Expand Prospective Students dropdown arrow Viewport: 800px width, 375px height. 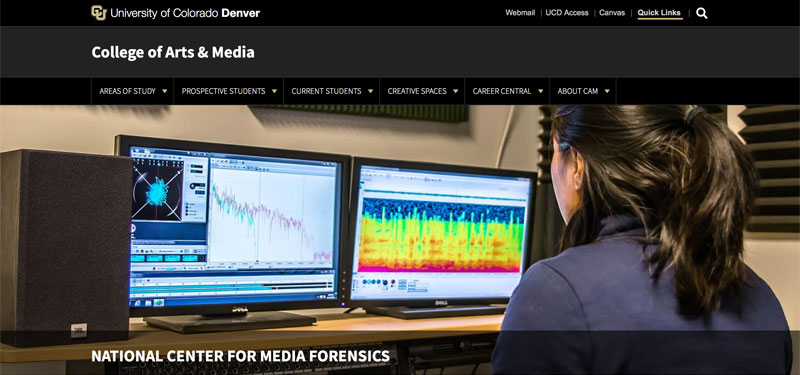click(274, 91)
